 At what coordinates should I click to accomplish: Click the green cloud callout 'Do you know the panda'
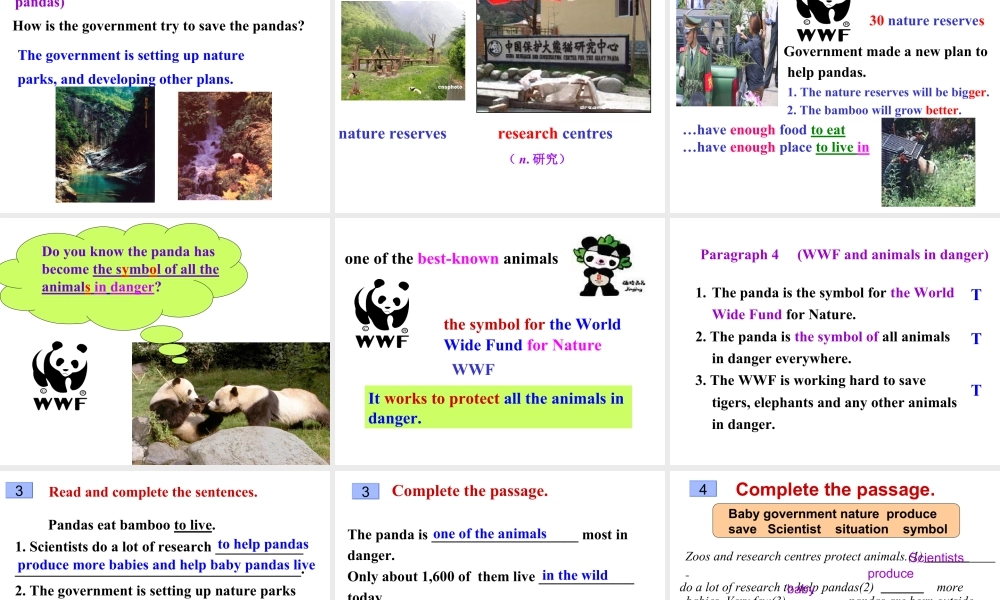pos(127,270)
